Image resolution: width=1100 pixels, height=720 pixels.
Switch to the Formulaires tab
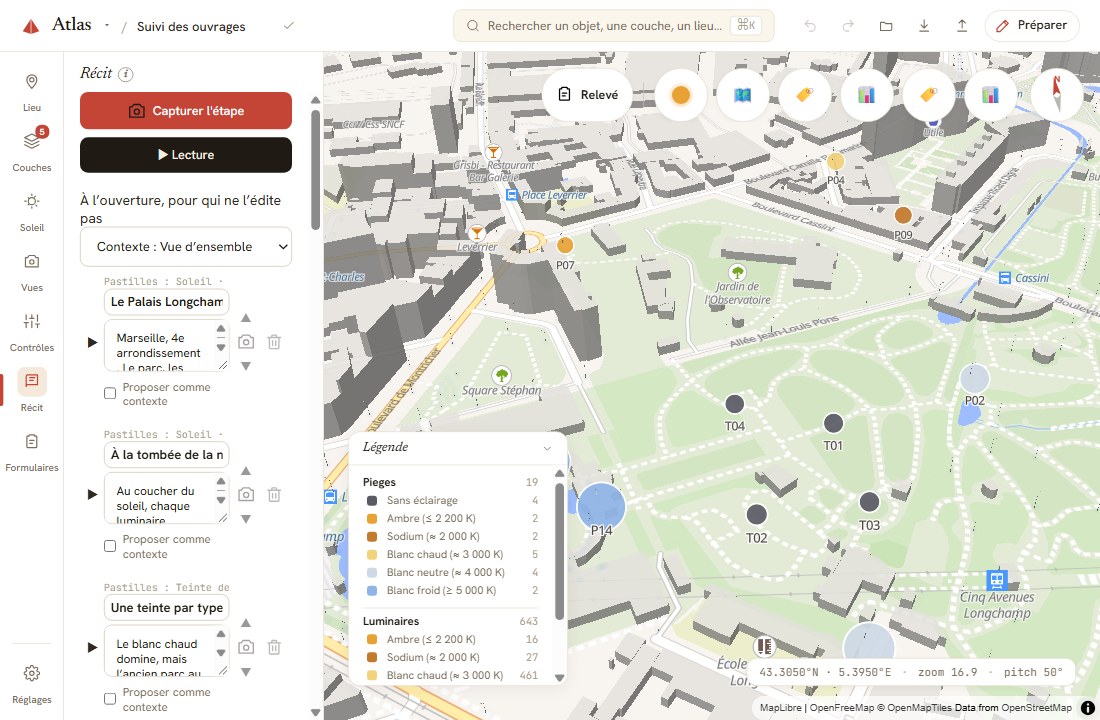point(32,451)
